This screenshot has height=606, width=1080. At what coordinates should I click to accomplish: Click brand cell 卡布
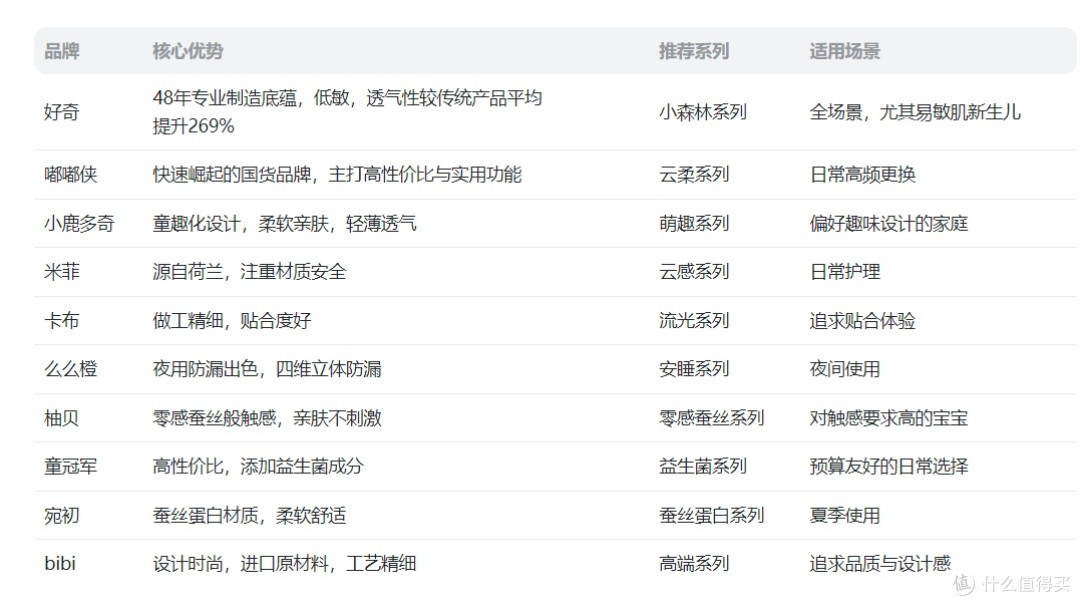(62, 320)
